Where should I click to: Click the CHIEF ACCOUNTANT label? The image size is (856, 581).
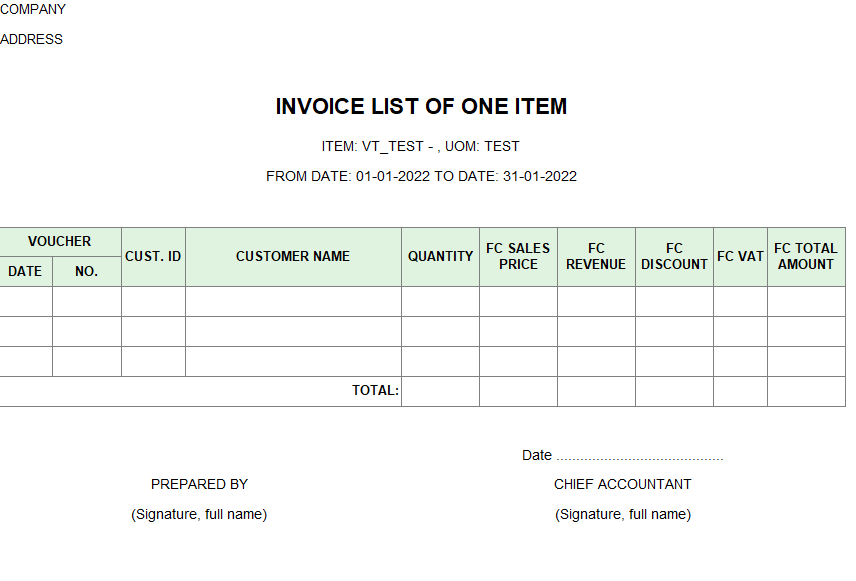(622, 484)
